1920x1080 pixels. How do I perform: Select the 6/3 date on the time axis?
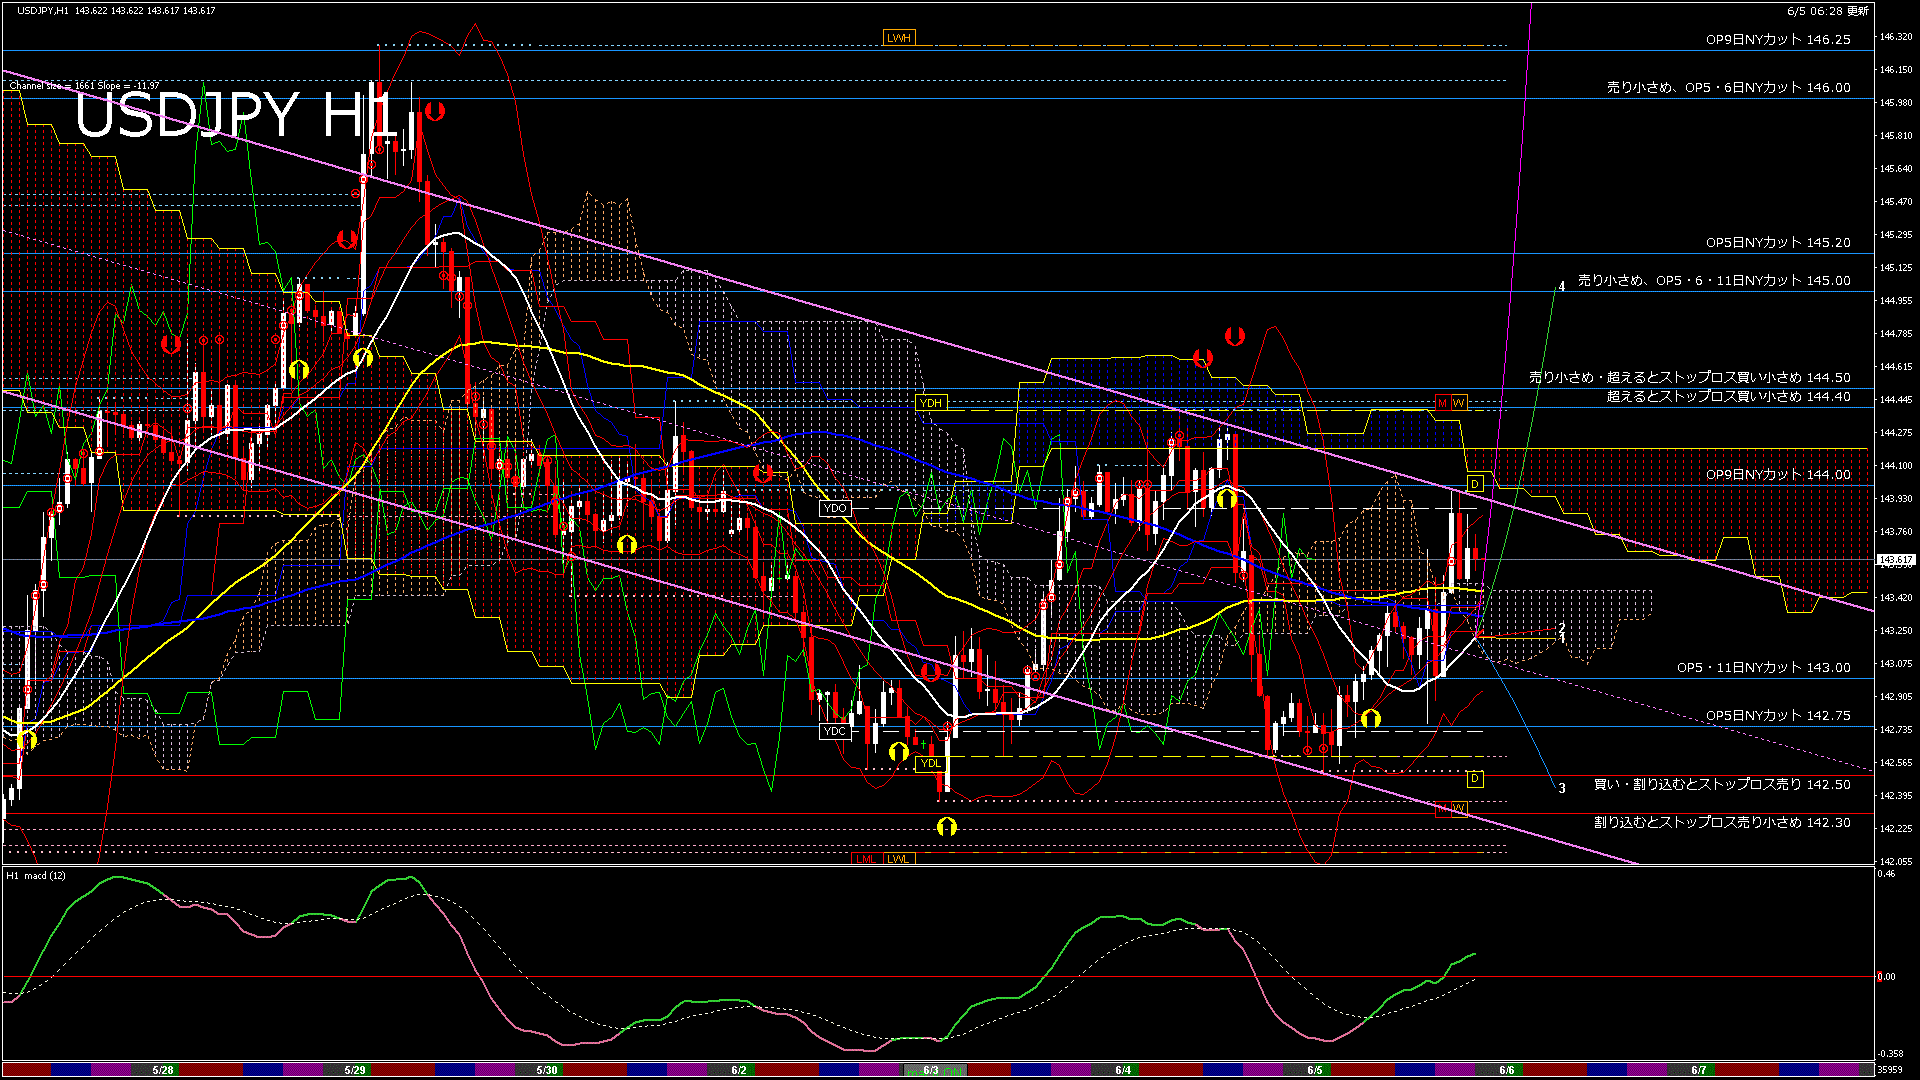[930, 1070]
